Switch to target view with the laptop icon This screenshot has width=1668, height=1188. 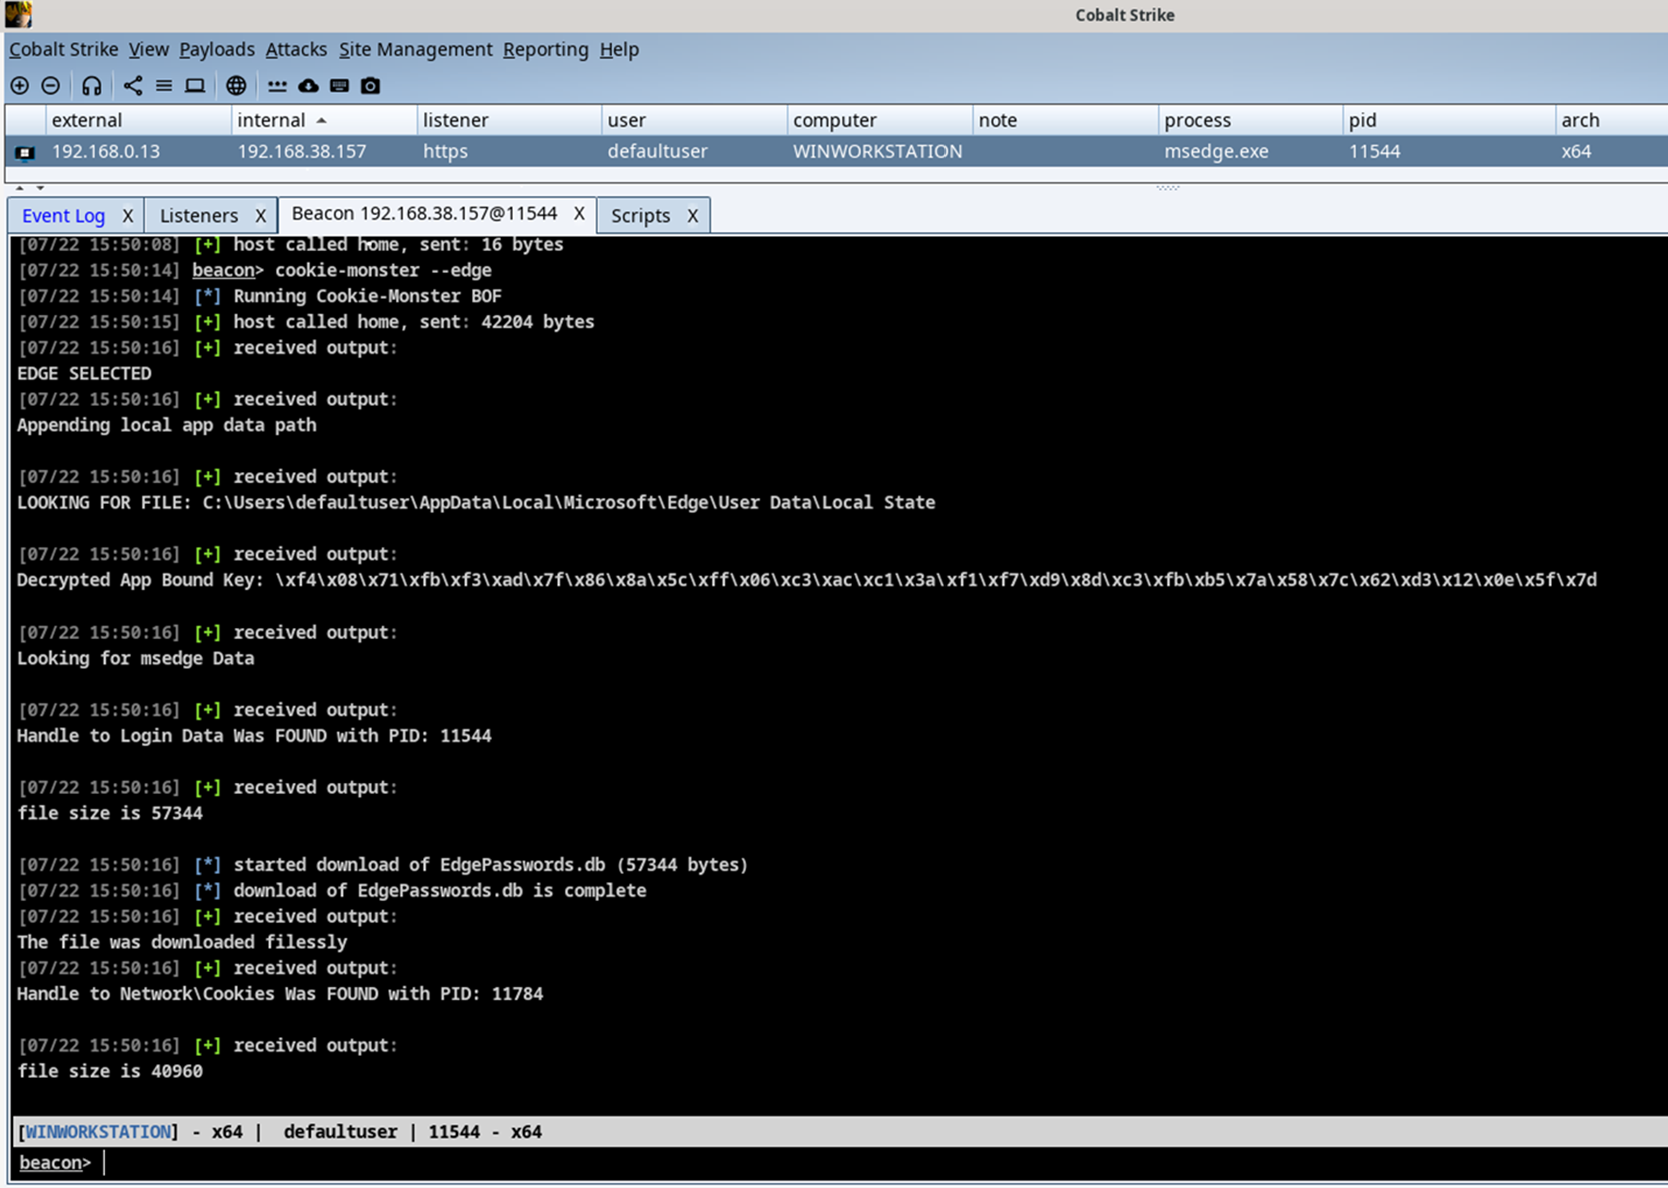pos(195,86)
